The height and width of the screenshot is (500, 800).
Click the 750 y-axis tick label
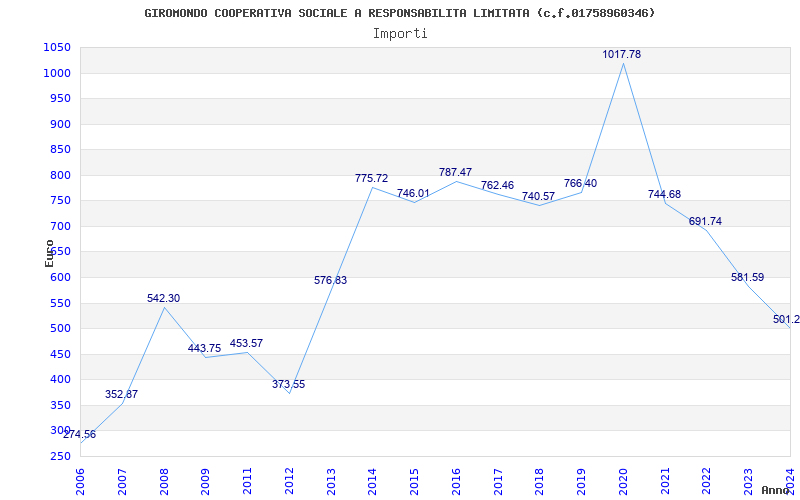click(x=61, y=201)
